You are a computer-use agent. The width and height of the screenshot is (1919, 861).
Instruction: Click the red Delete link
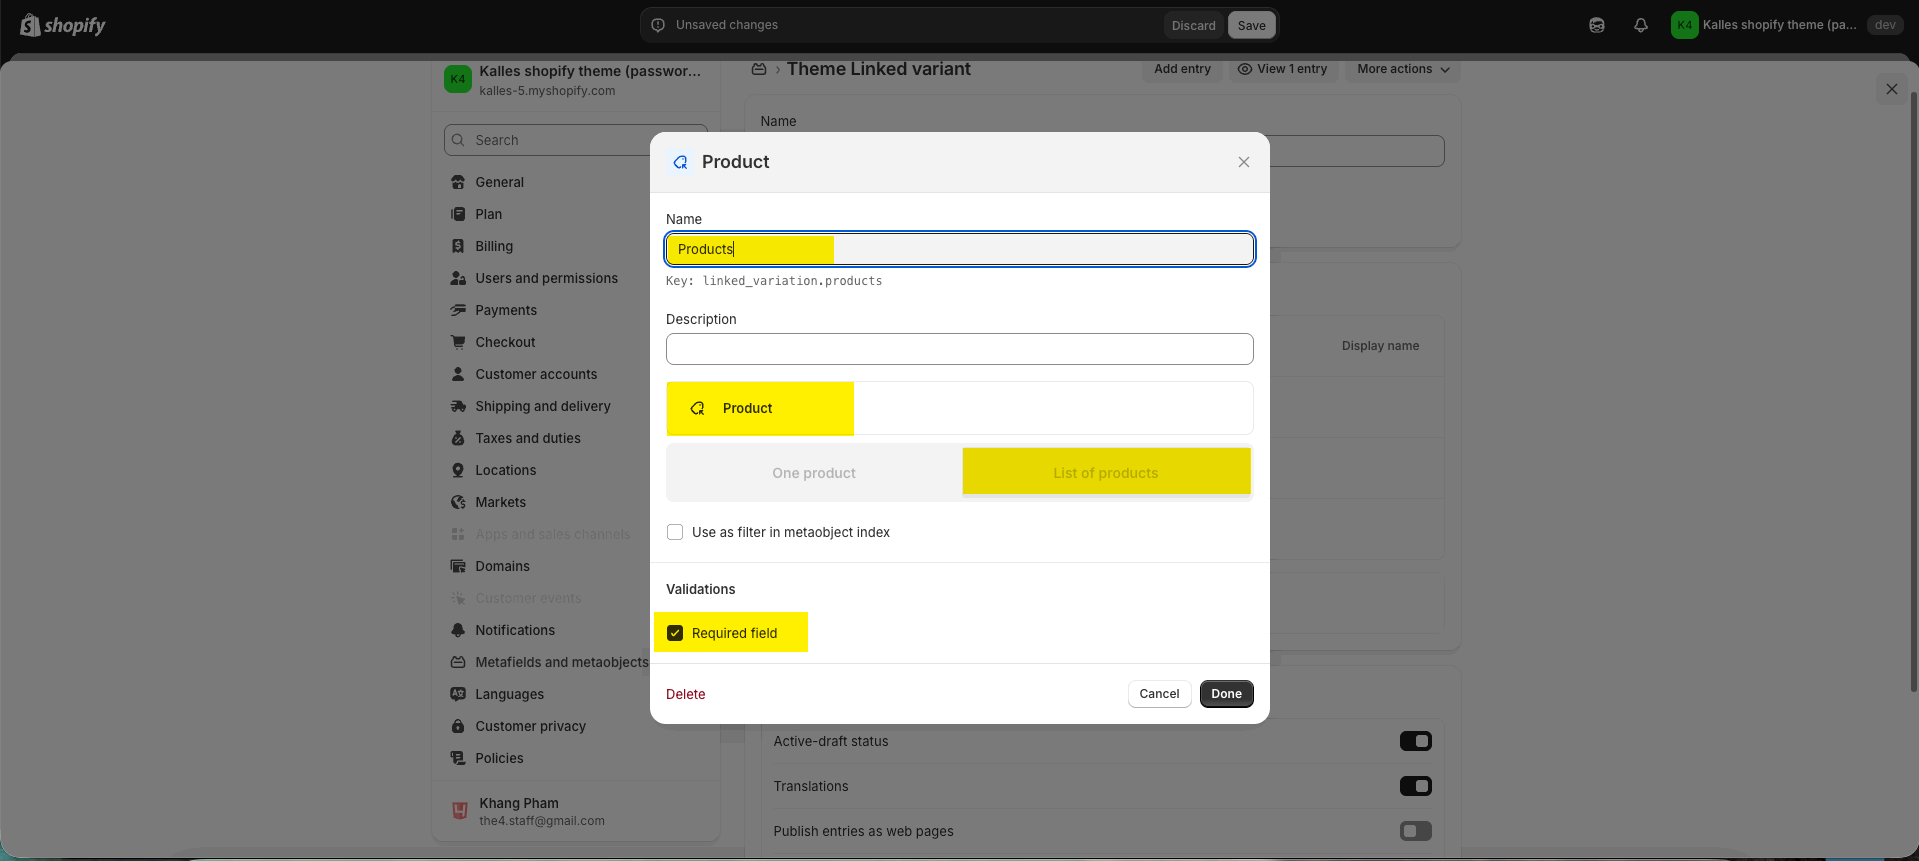click(x=685, y=694)
